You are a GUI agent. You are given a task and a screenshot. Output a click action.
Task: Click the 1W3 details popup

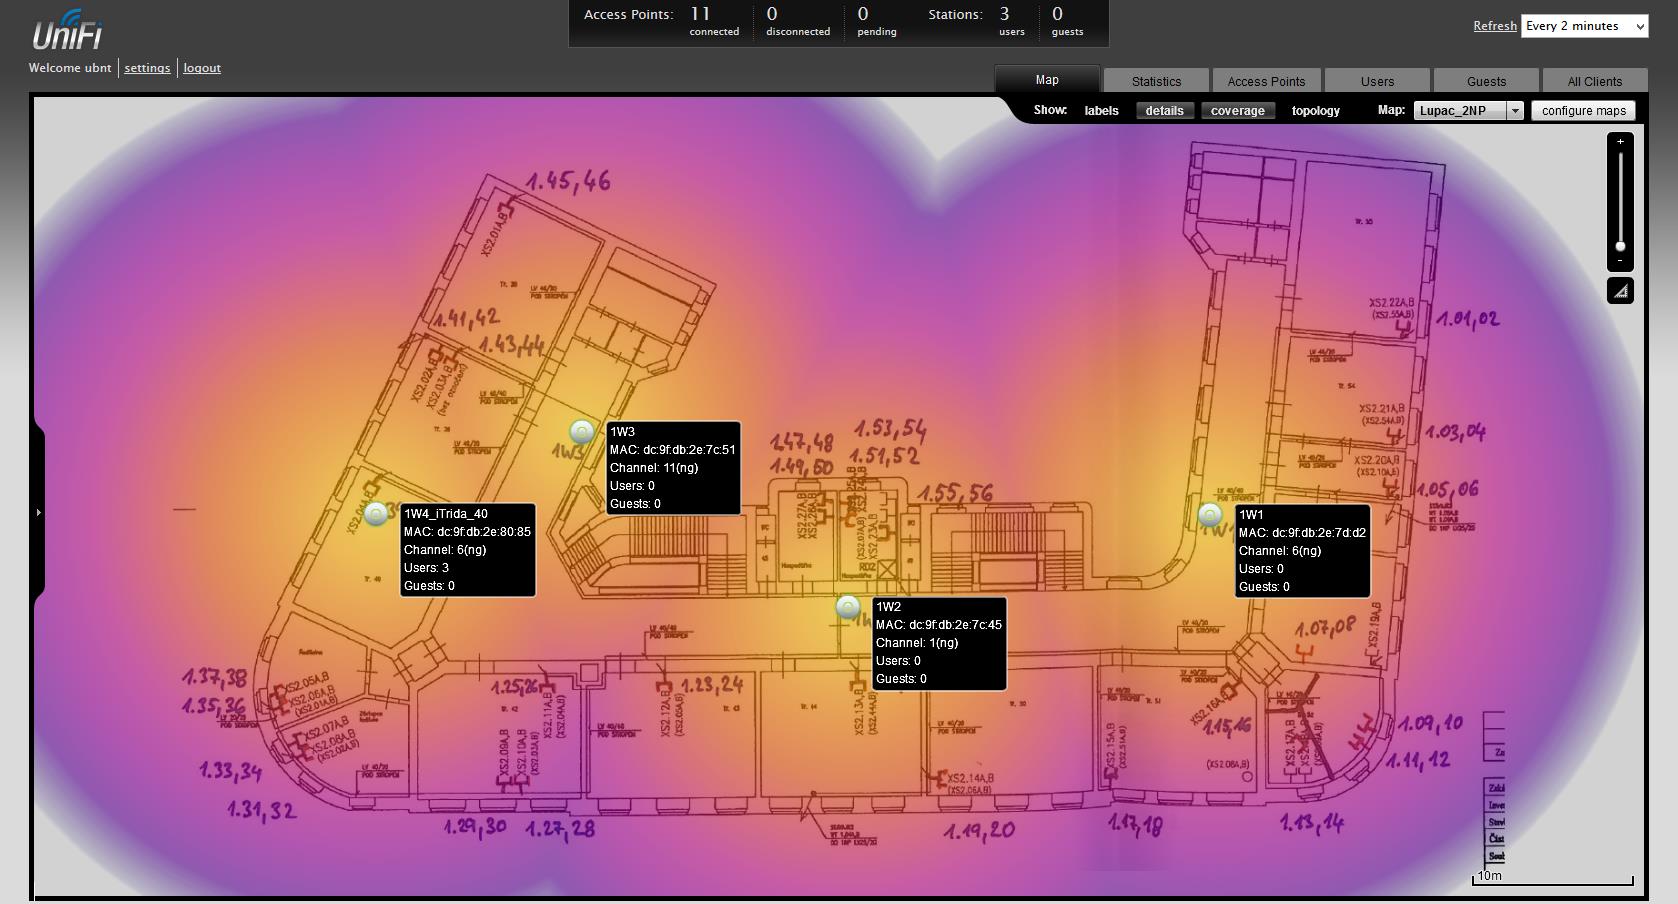673,467
